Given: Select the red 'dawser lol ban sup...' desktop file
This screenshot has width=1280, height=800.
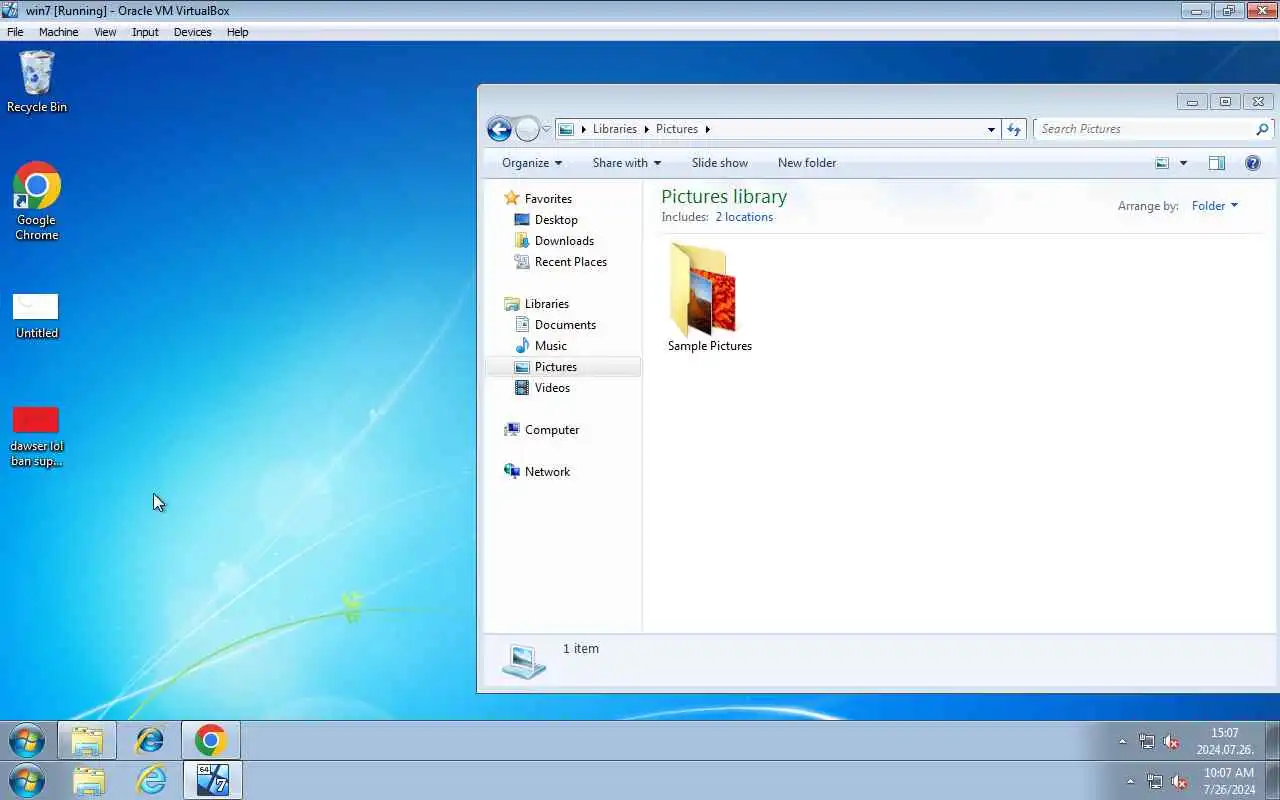Looking at the screenshot, I should [x=36, y=436].
